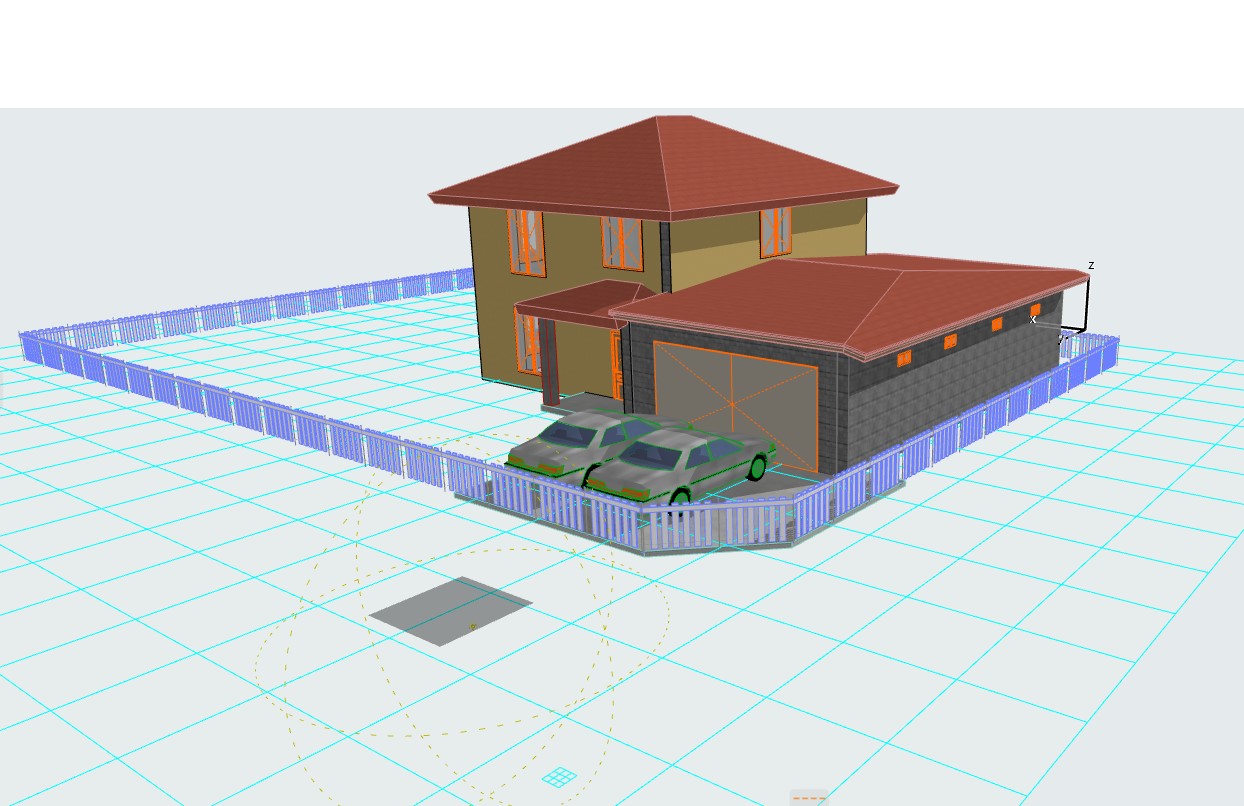
Task: Select the dark corner column on the upper floor
Action: (664, 257)
